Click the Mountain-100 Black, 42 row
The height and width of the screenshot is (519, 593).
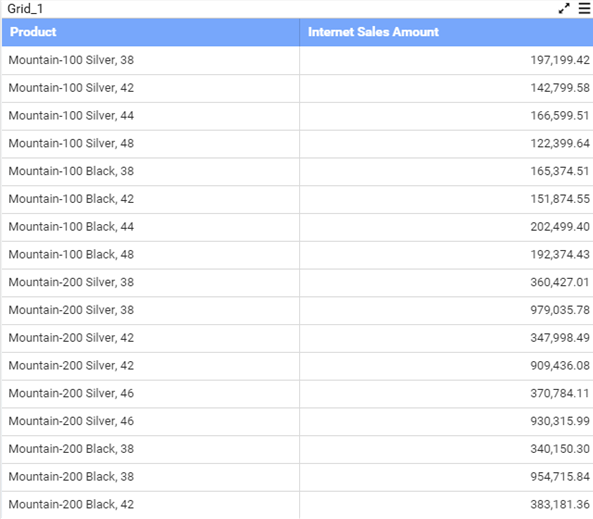[x=297, y=199]
